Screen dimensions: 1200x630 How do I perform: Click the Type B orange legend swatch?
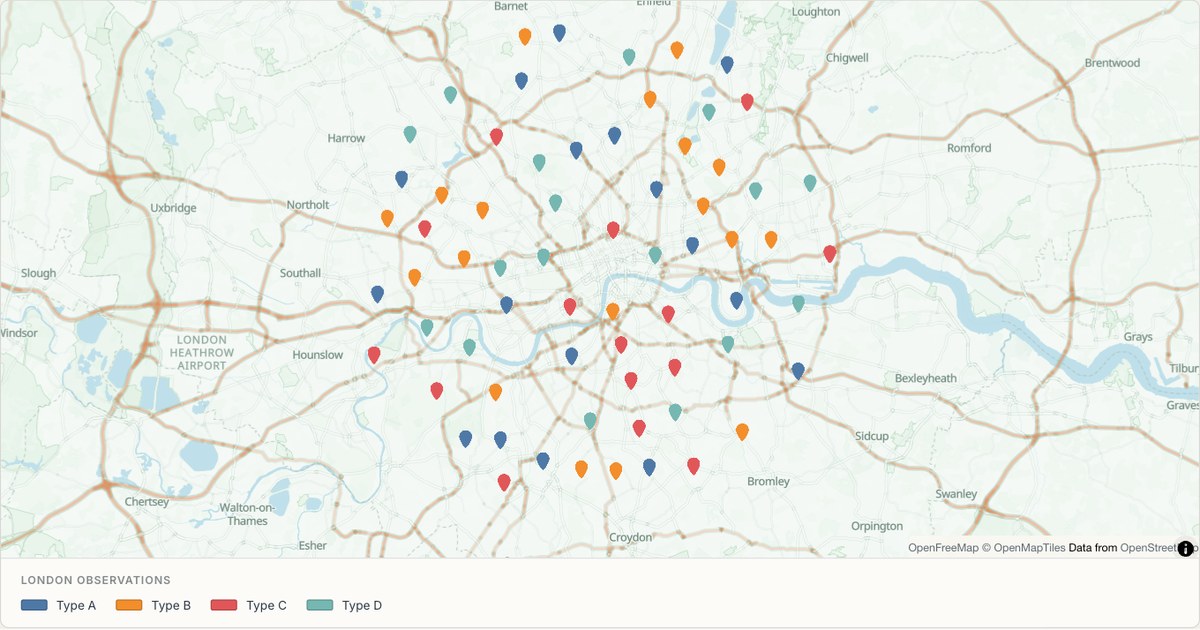[129, 605]
